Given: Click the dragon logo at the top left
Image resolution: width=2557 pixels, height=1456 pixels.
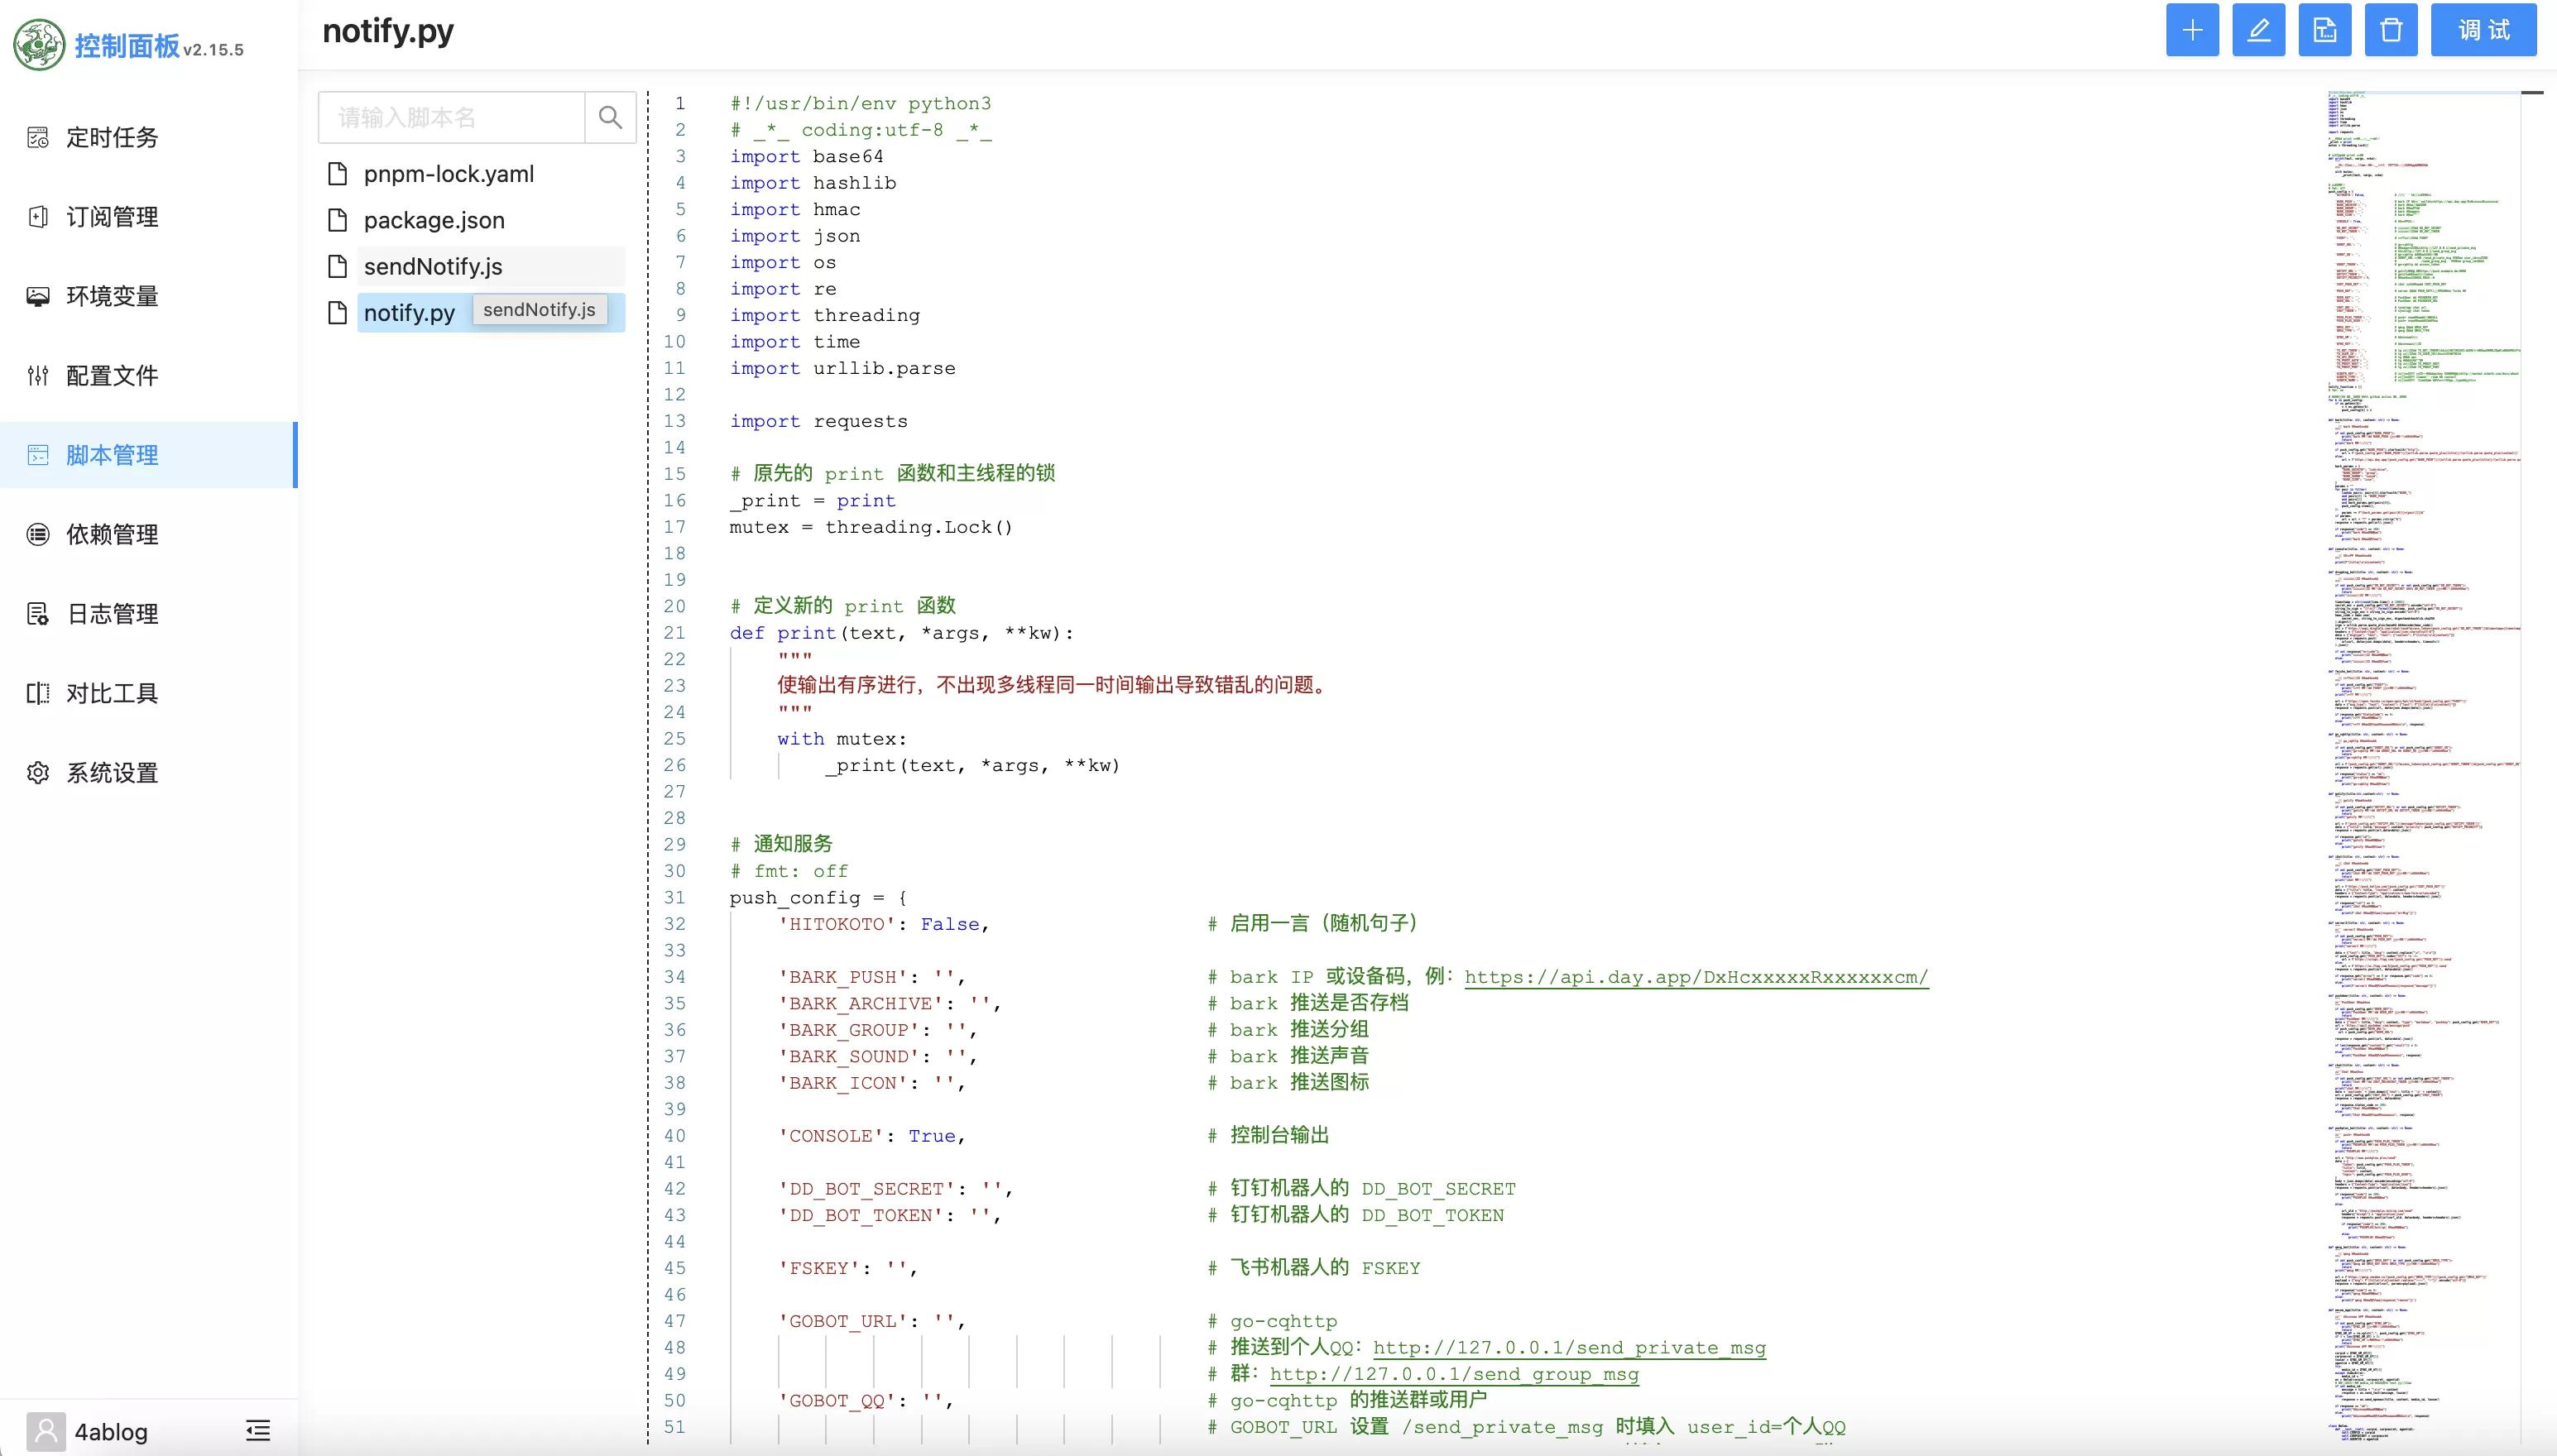Looking at the screenshot, I should 39,45.
